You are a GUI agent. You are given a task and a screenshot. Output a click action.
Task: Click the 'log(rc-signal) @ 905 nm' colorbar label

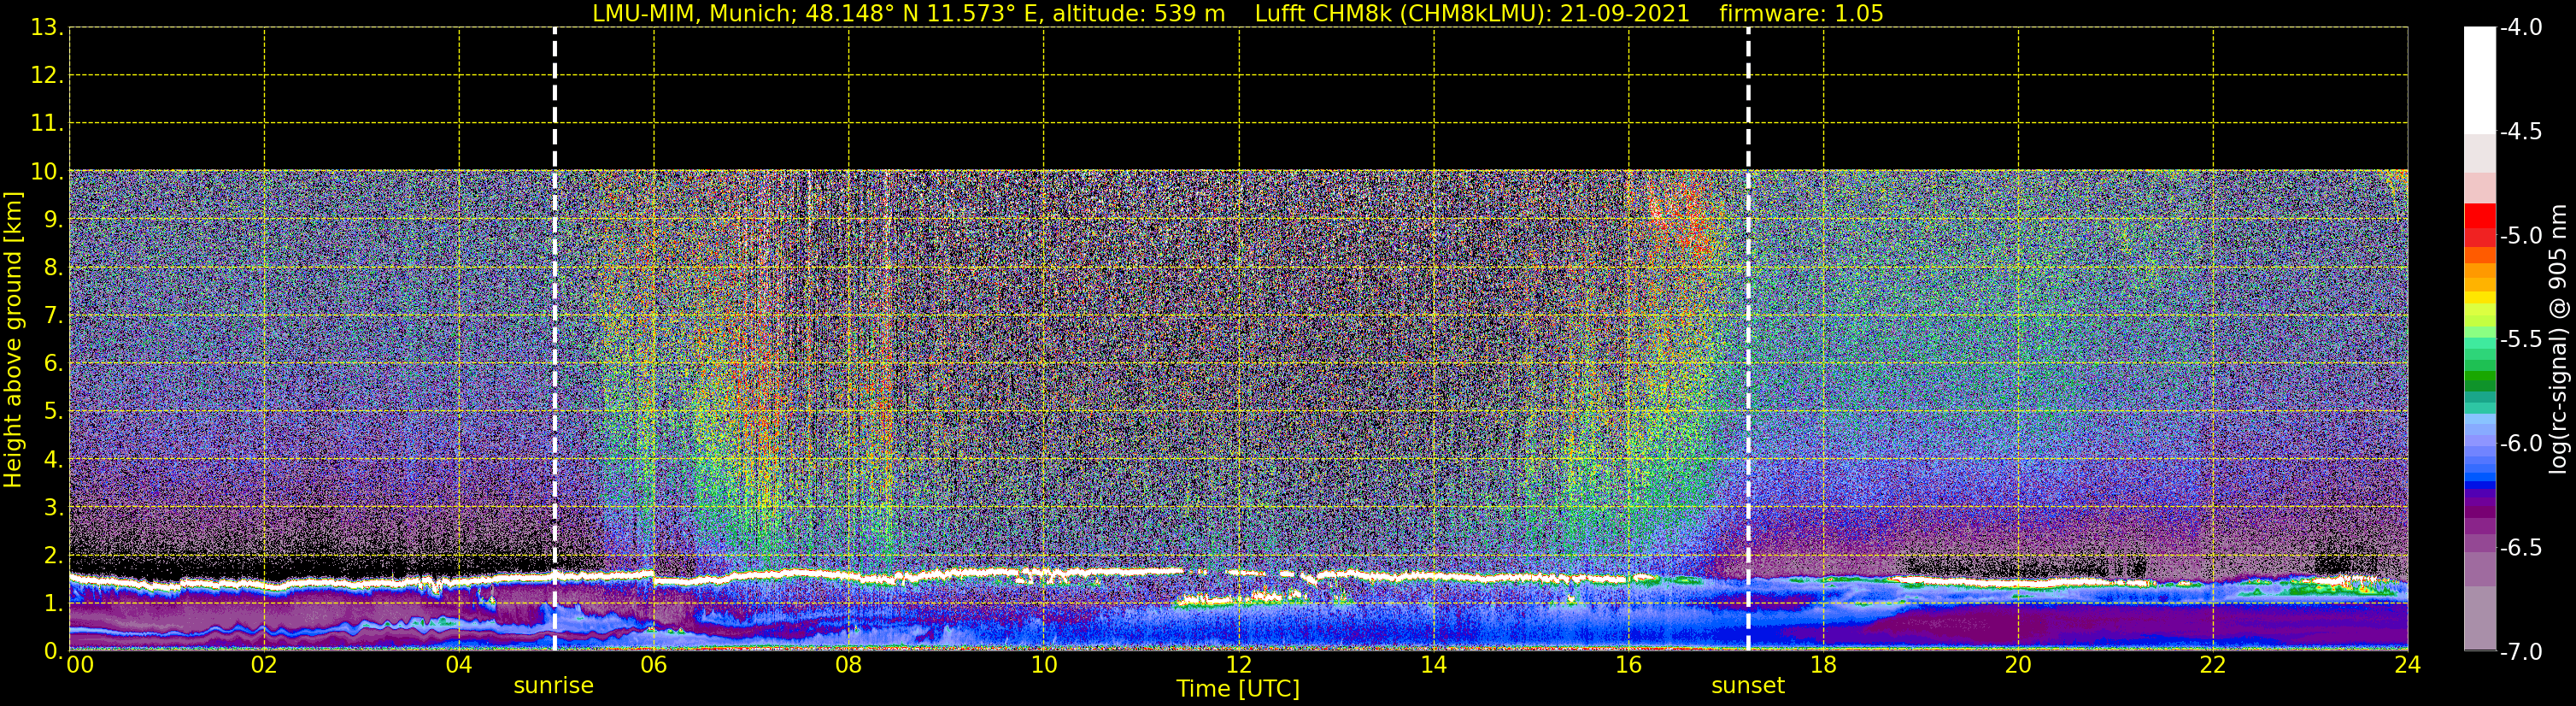pos(2558,339)
